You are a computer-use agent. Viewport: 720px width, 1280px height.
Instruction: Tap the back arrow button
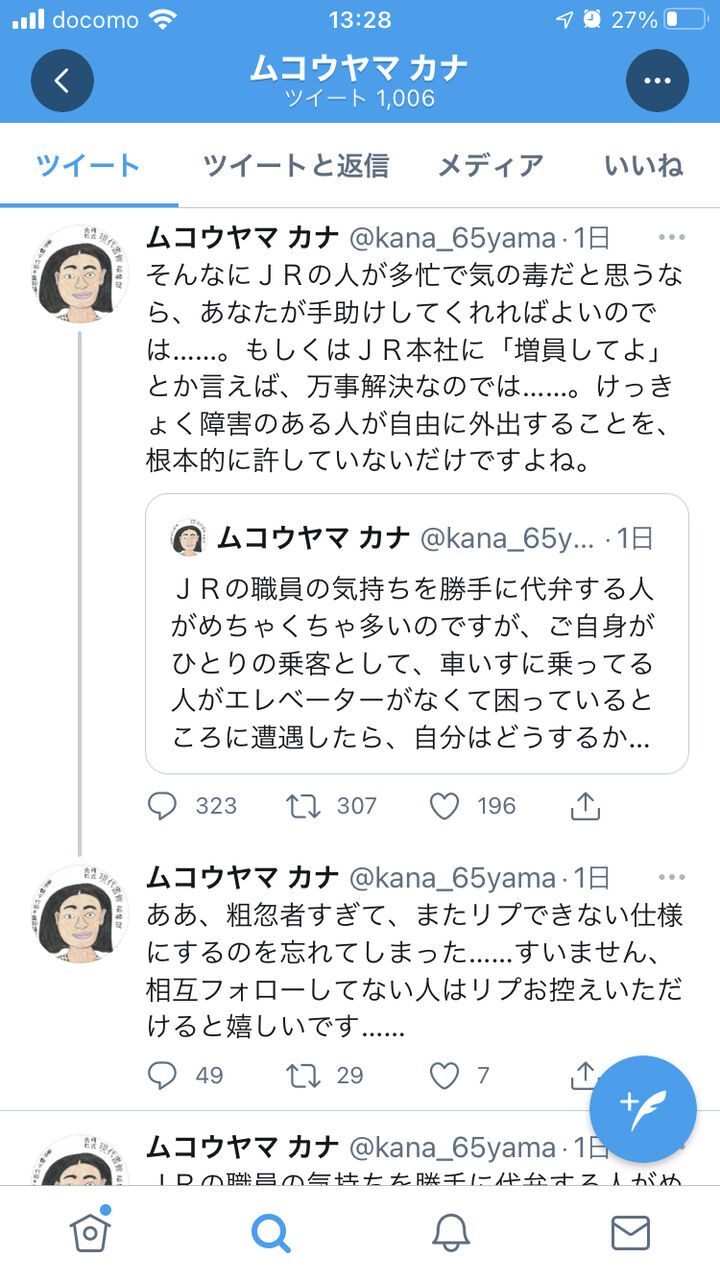tap(62, 80)
